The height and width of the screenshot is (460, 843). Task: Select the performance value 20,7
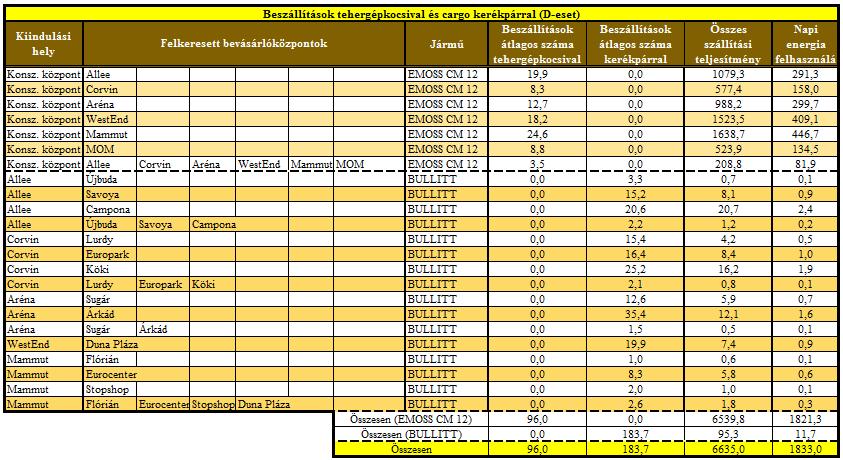pos(728,210)
